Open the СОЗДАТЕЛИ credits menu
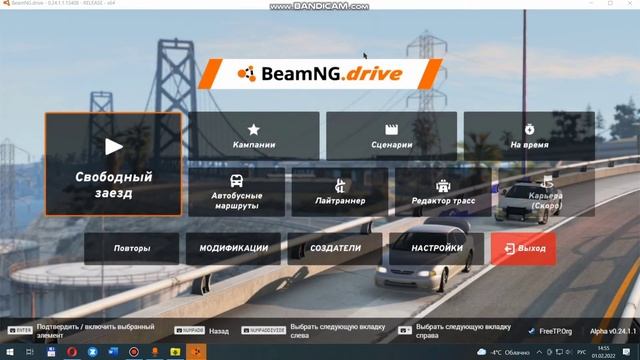Viewport: 640px width, 360px height. pyautogui.click(x=335, y=248)
